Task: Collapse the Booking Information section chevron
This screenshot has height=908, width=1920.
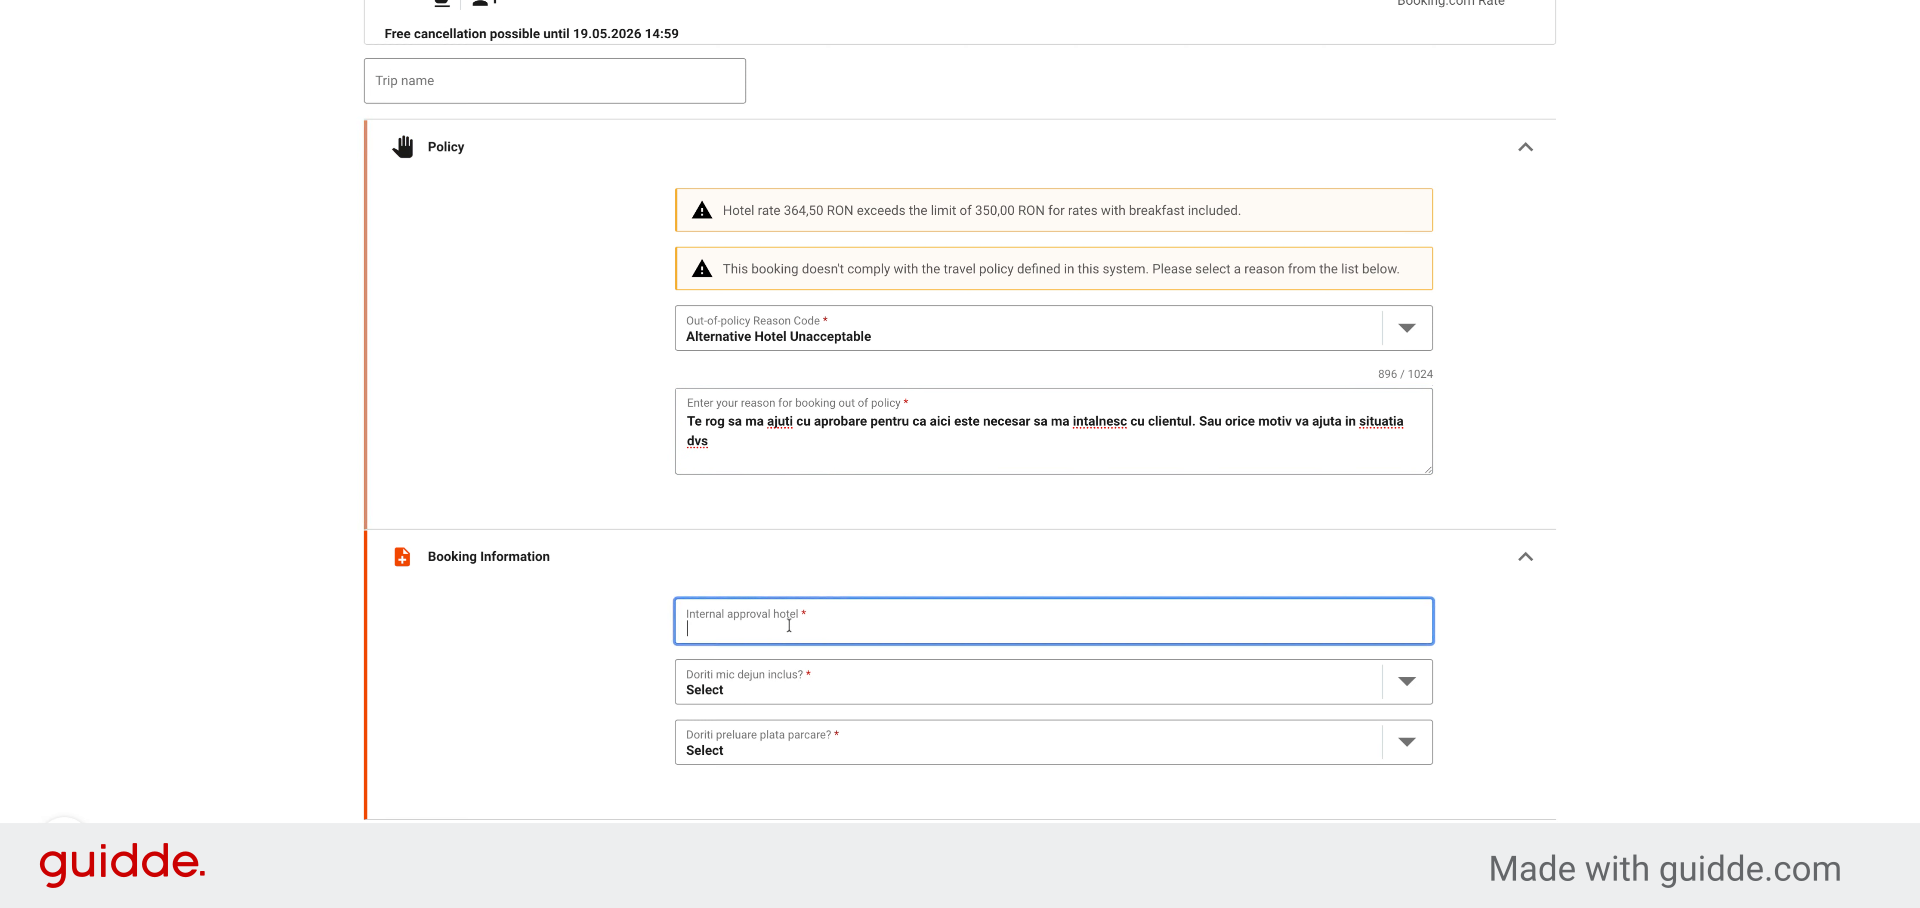Action: [x=1525, y=557]
